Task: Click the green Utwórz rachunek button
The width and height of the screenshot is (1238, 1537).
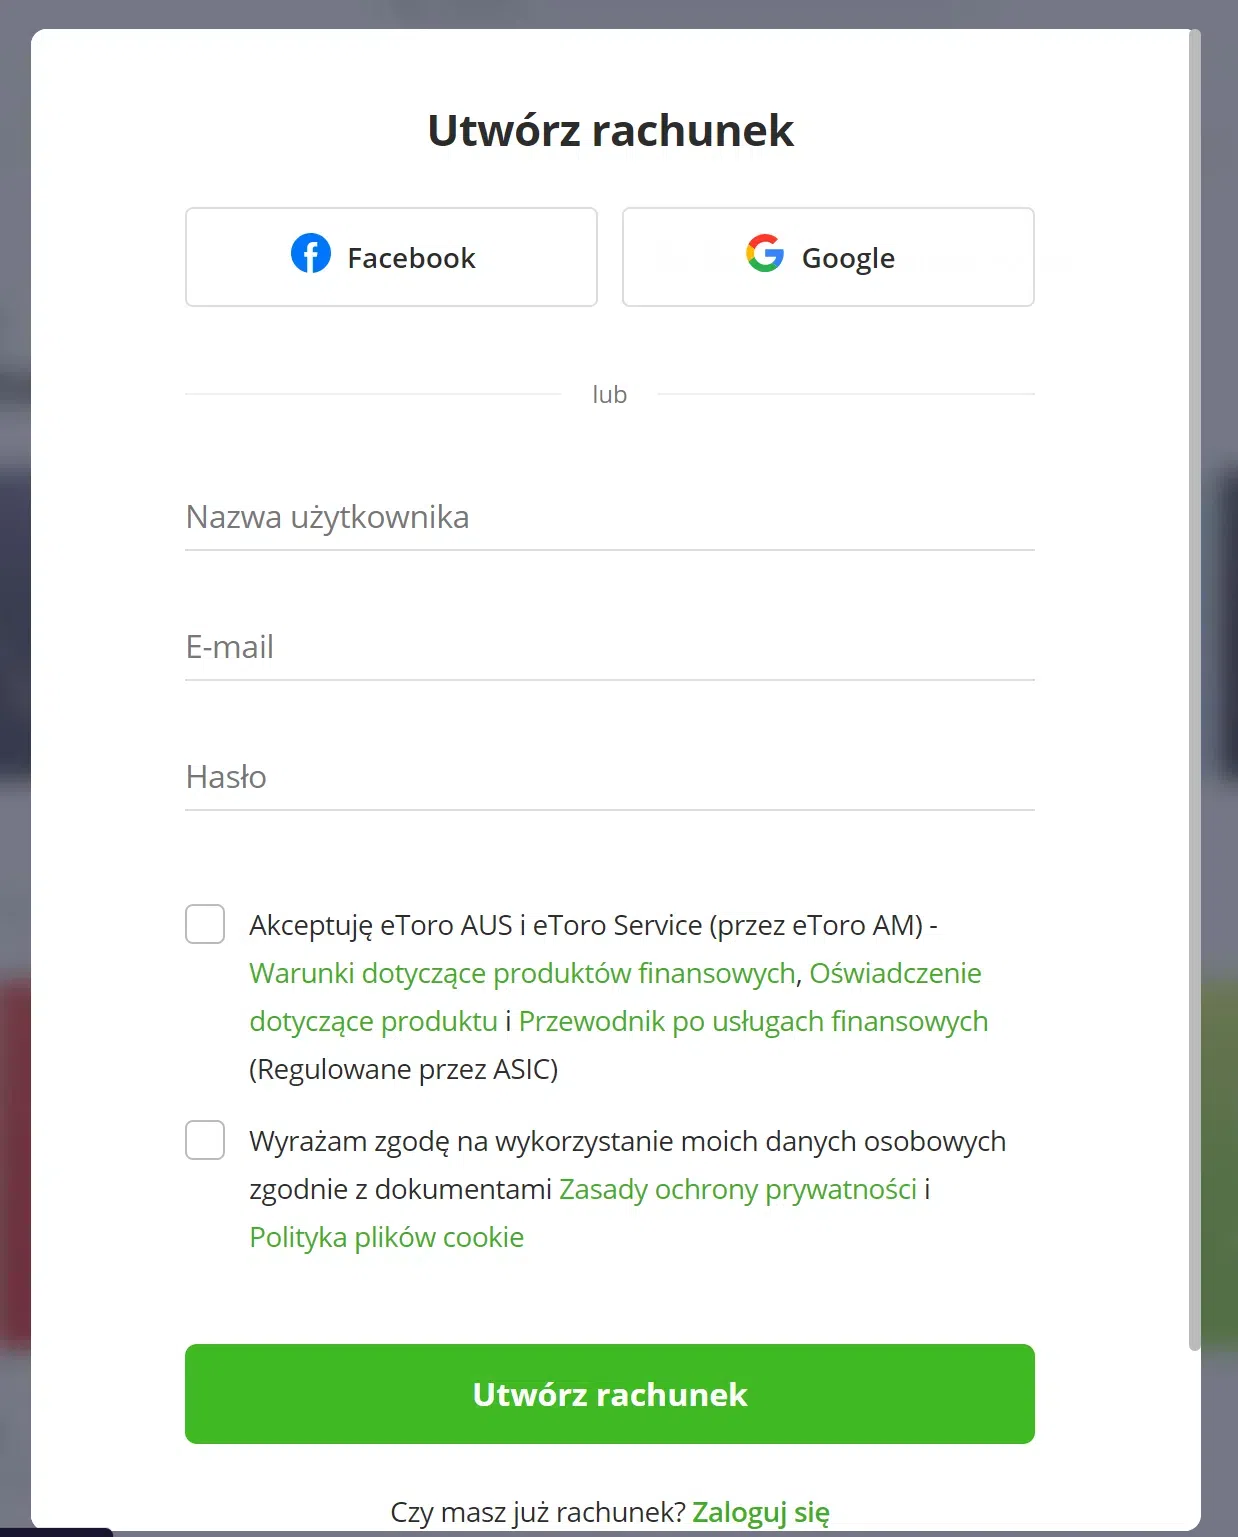Action: (610, 1394)
